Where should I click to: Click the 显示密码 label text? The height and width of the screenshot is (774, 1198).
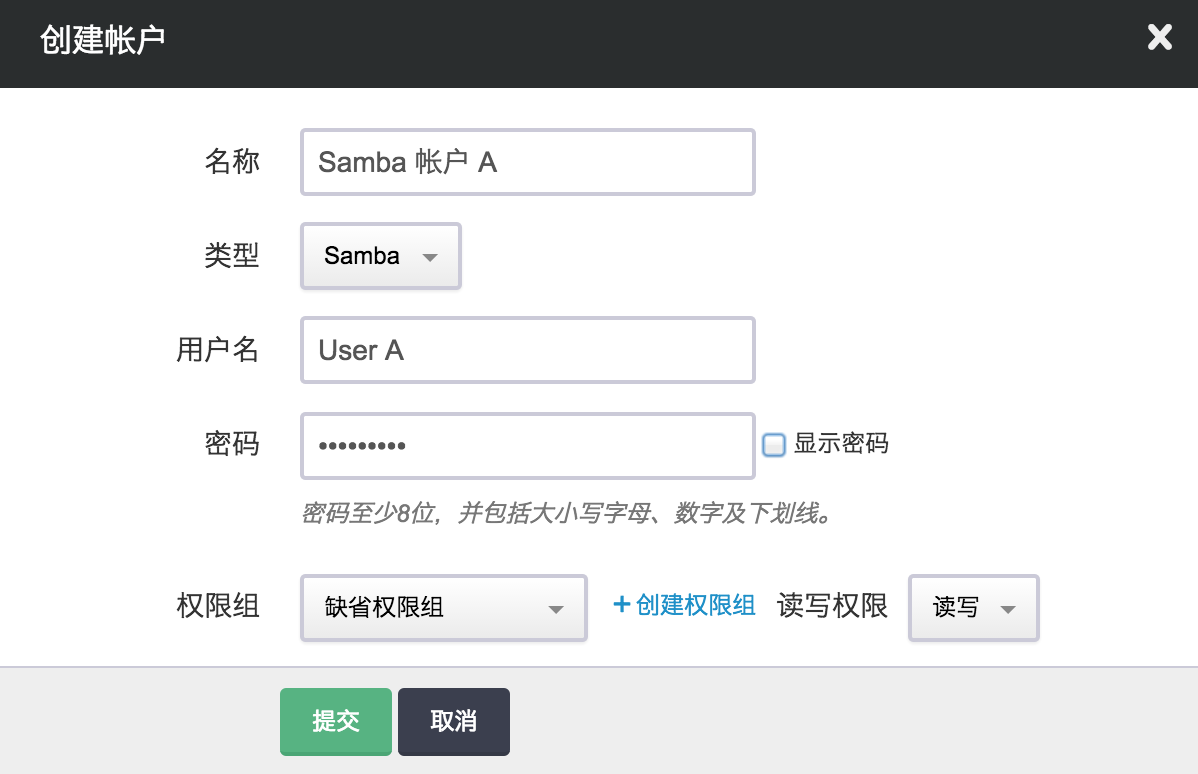click(x=840, y=444)
